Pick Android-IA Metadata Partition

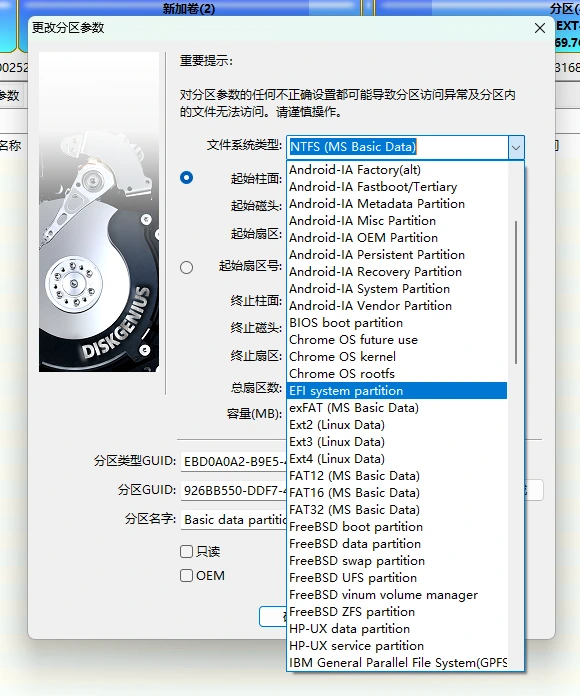coord(397,204)
